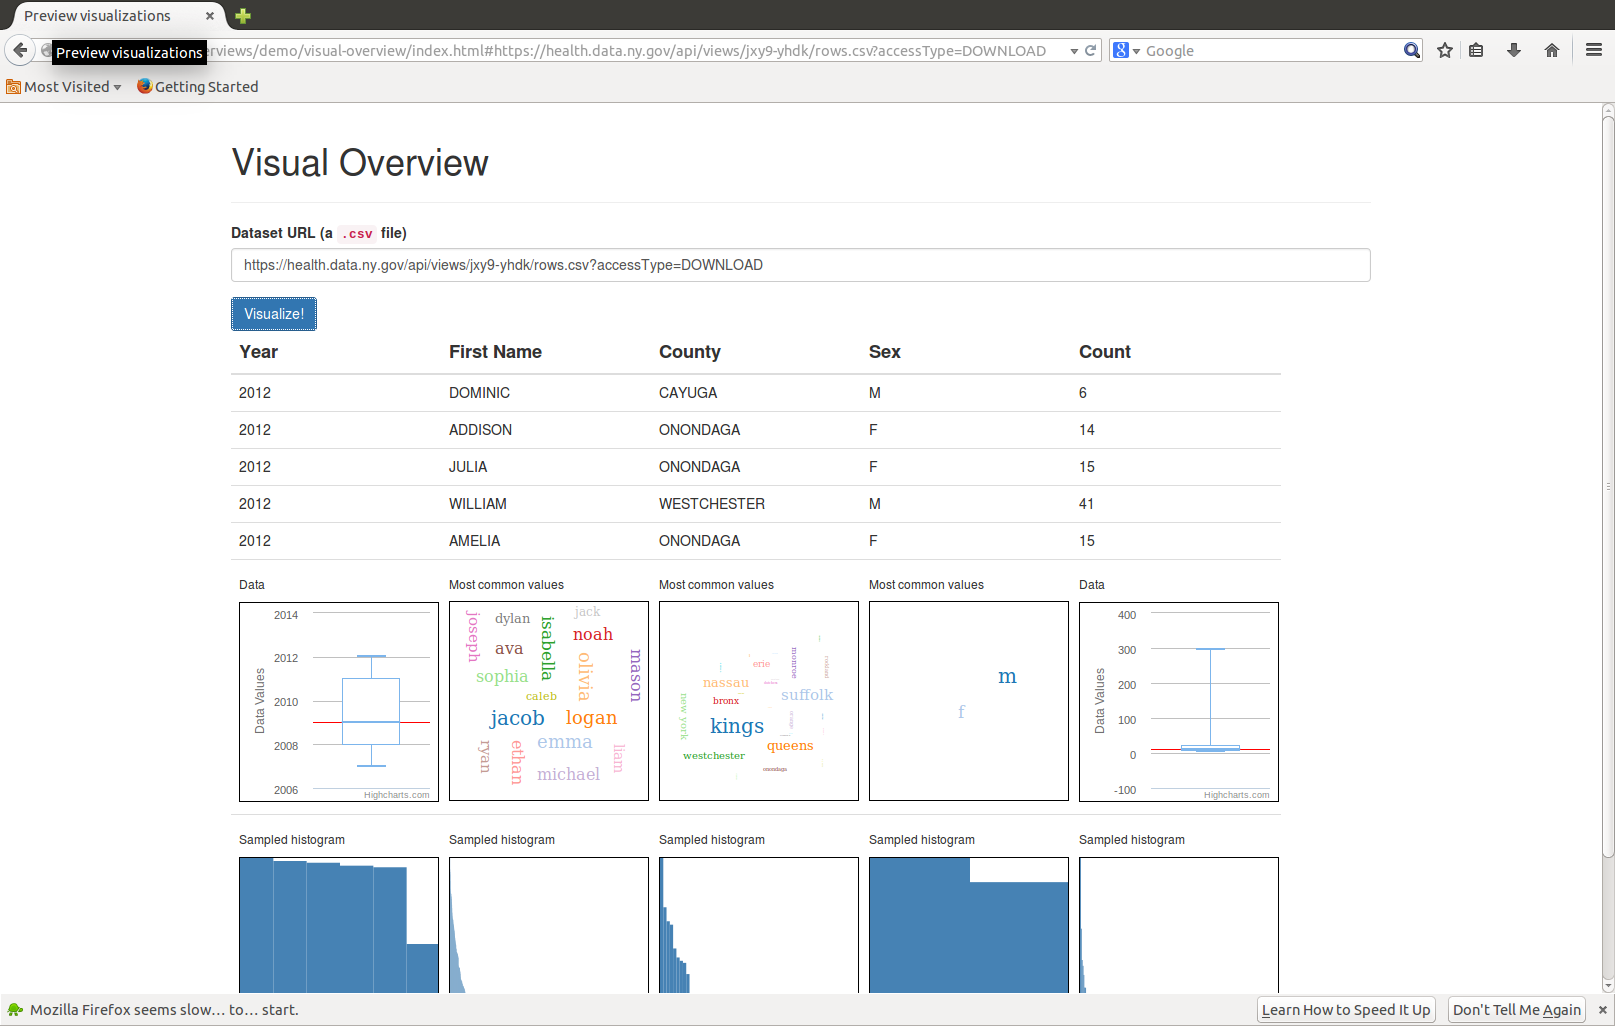This screenshot has width=1616, height=1027.
Task: Click the County column header
Action: 689,352
